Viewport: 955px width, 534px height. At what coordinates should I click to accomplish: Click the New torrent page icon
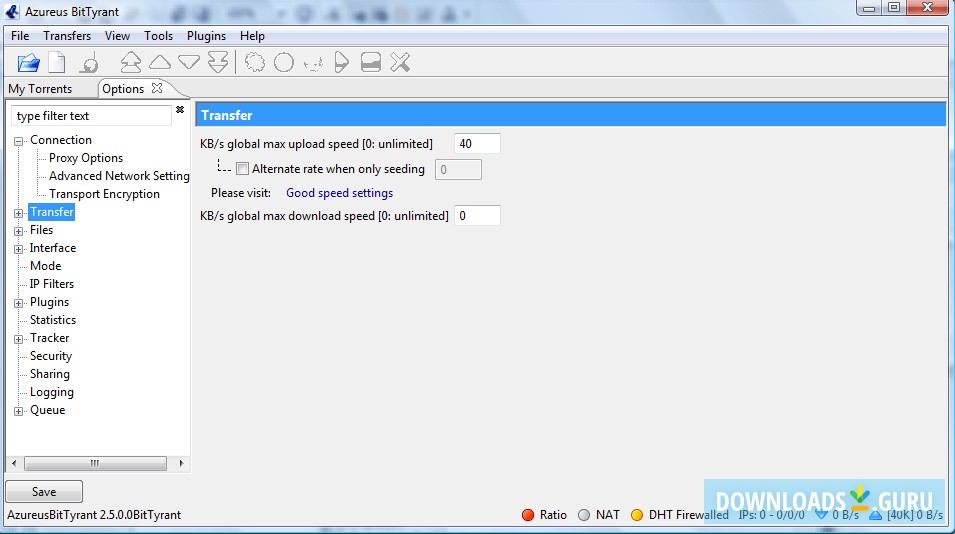click(57, 62)
